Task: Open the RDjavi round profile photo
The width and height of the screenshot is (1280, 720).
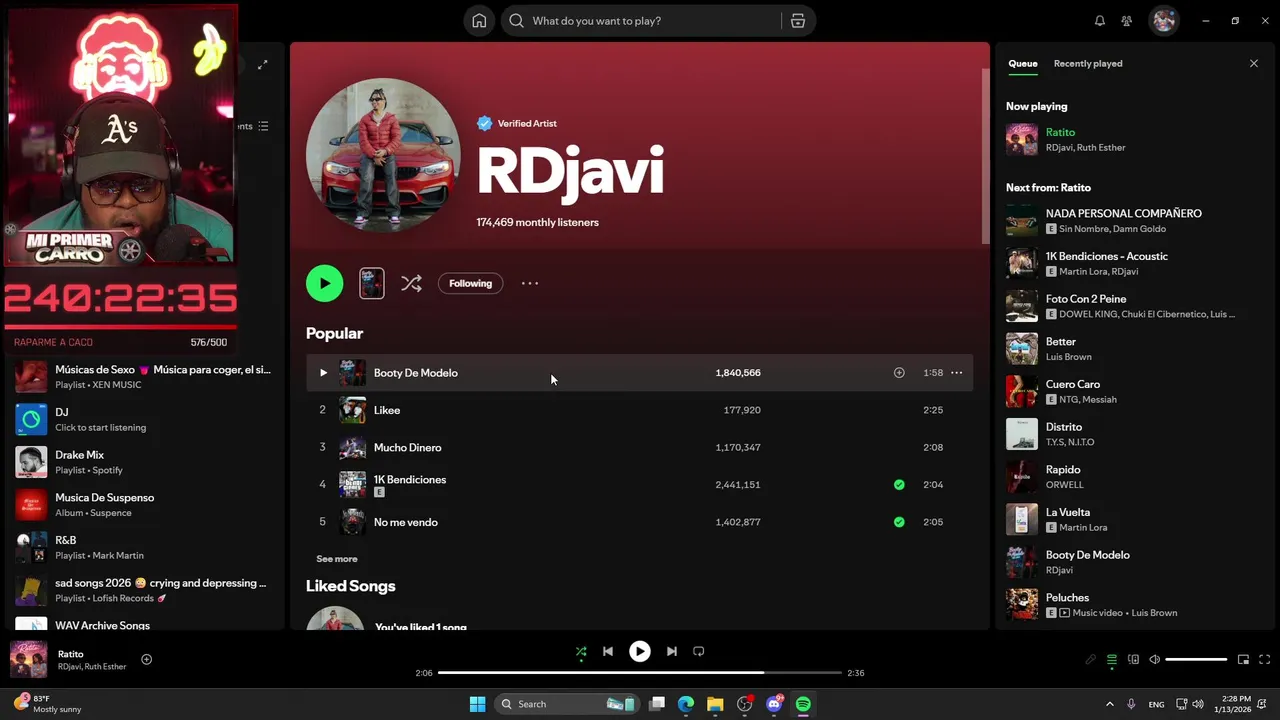Action: [383, 155]
